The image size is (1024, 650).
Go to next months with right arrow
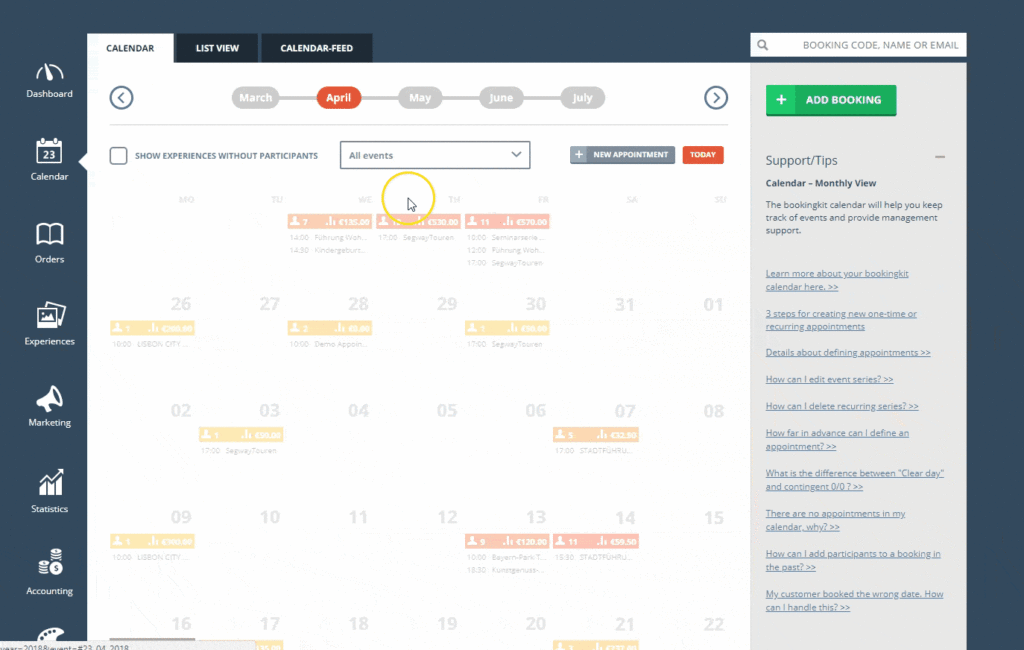coord(716,98)
